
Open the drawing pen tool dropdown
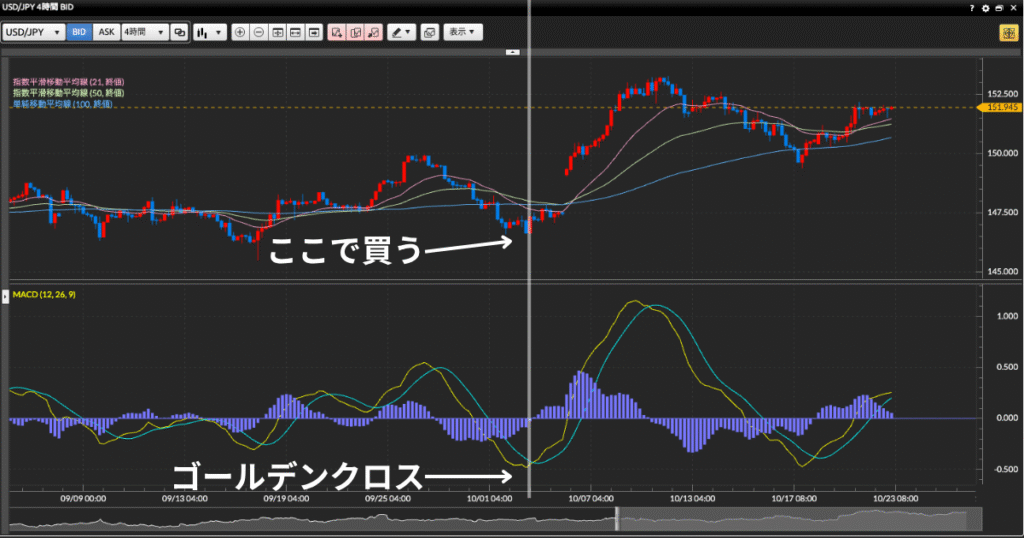pos(402,32)
